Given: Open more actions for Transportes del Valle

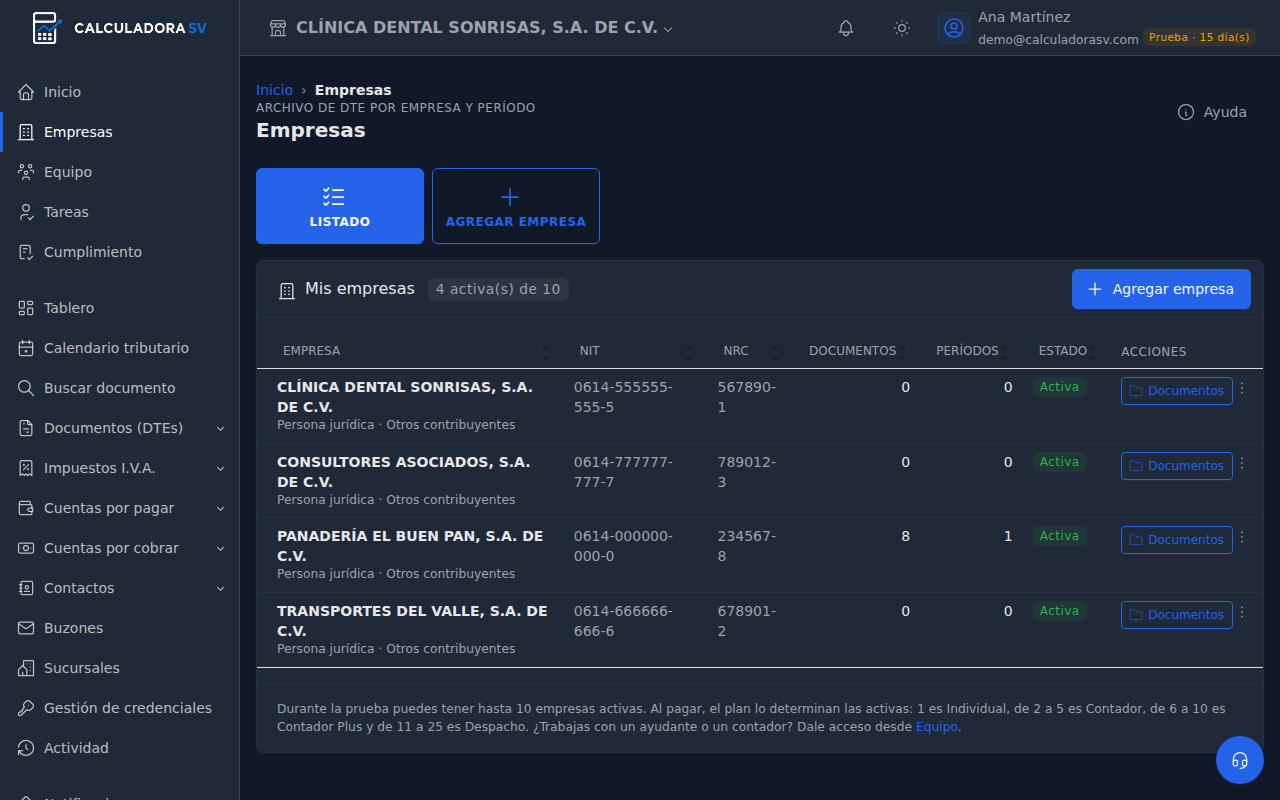Looking at the screenshot, I should point(1242,613).
